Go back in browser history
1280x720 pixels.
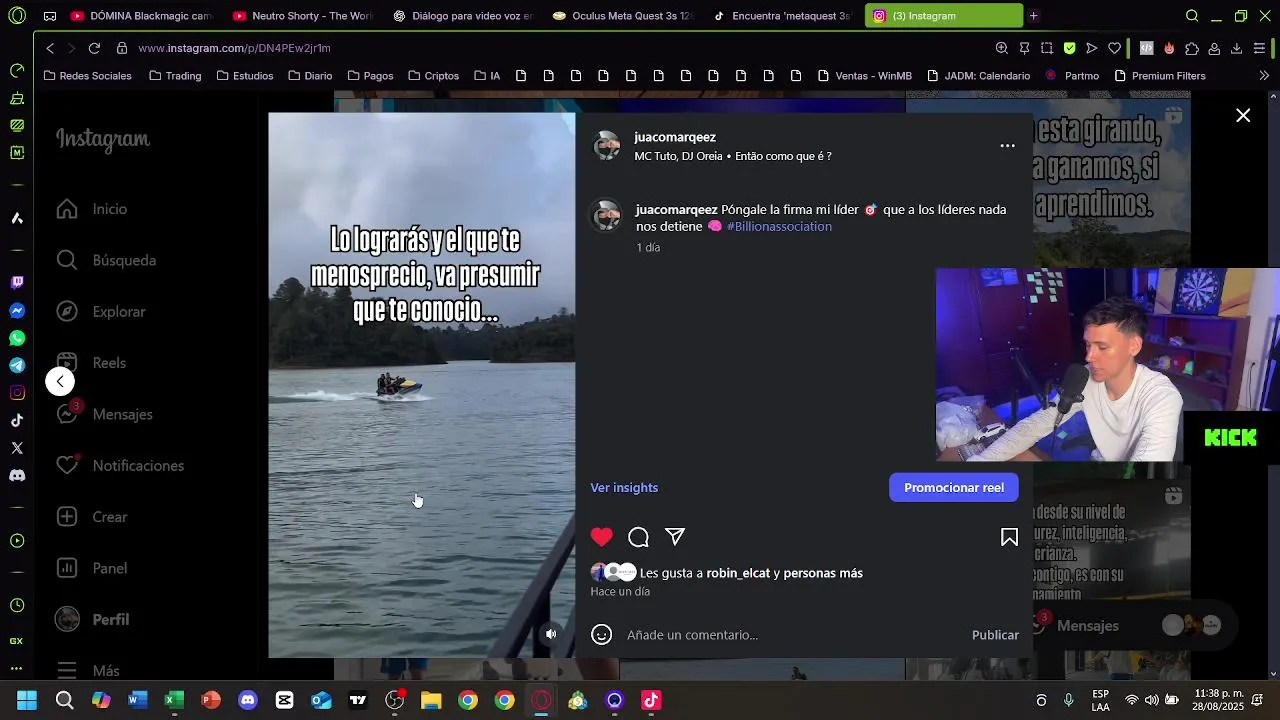50,48
